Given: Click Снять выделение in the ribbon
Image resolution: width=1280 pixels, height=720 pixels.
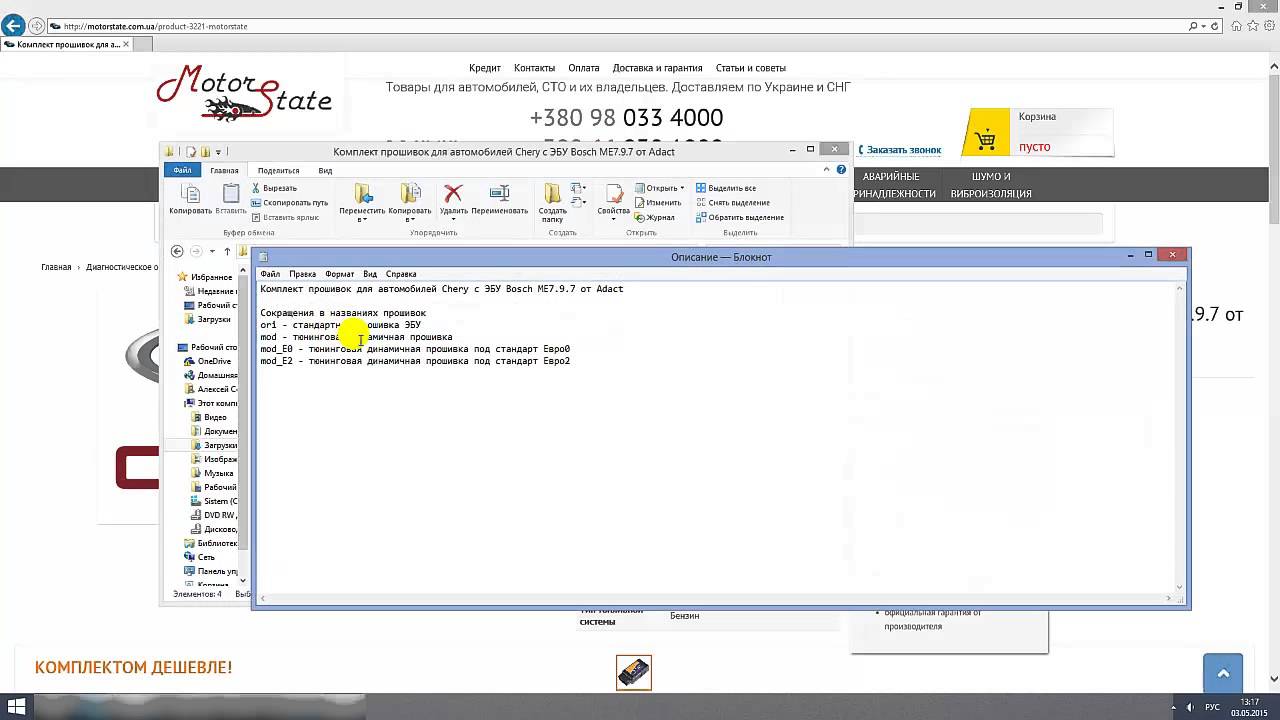Looking at the screenshot, I should tap(732, 202).
